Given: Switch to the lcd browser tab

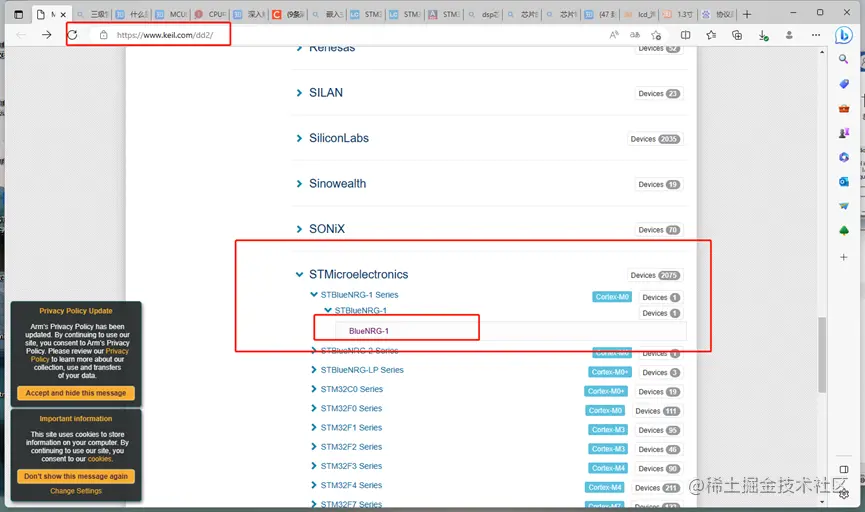Looking at the screenshot, I should 640,14.
